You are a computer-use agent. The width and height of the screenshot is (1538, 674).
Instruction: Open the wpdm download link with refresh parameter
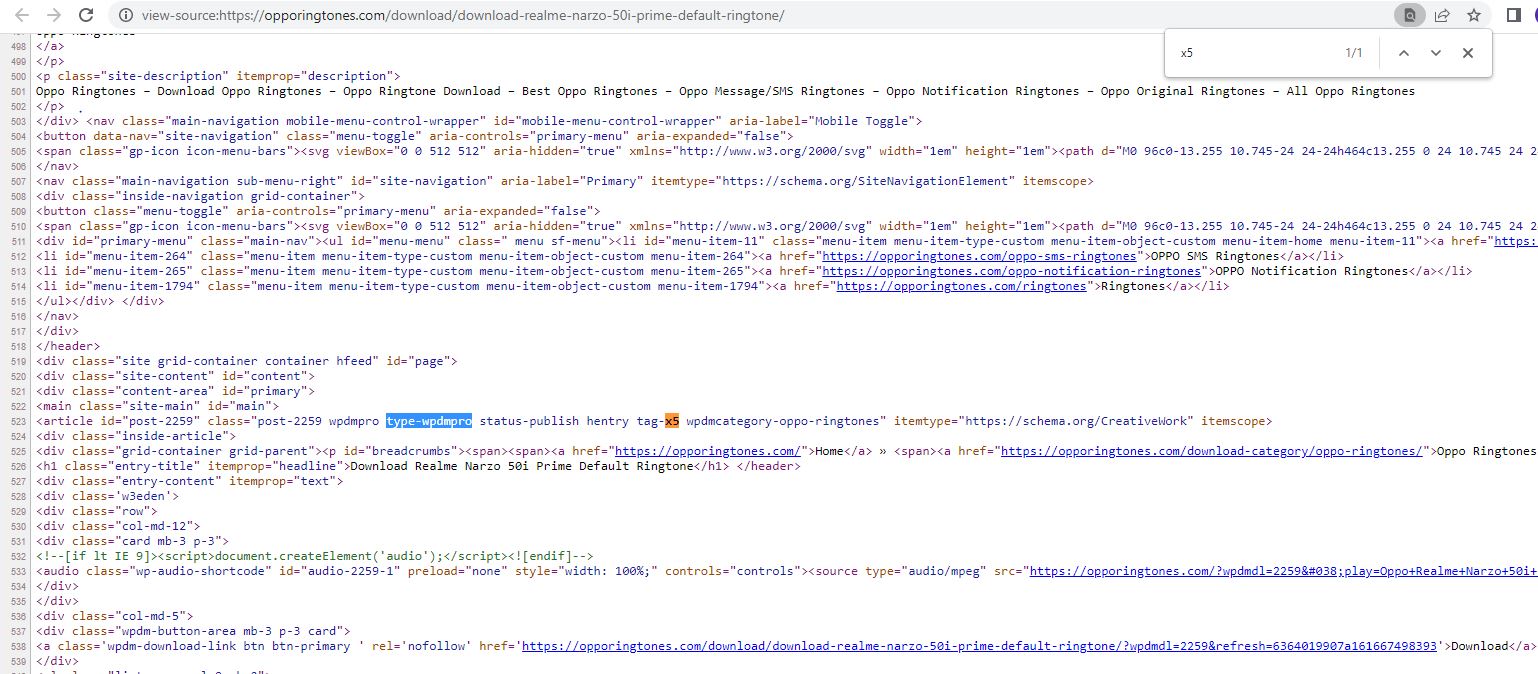click(x=981, y=646)
